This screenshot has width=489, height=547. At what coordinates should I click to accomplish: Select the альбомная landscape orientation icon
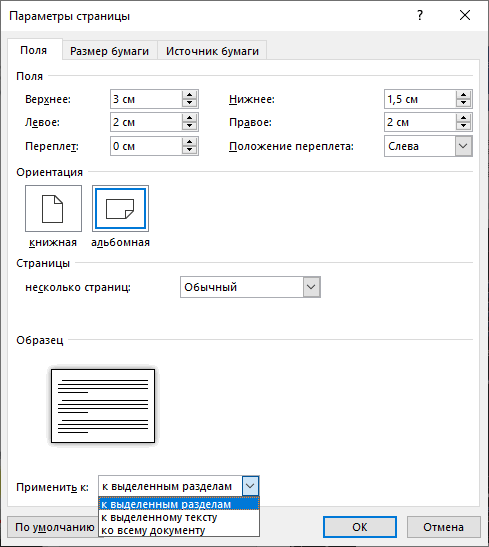click(x=120, y=209)
